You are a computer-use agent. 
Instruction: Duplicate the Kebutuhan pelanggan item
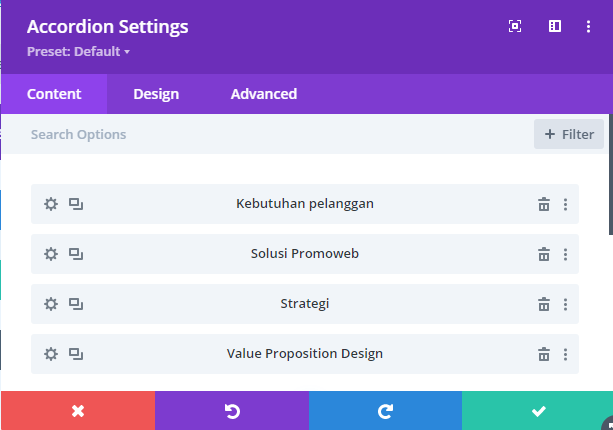[76, 204]
